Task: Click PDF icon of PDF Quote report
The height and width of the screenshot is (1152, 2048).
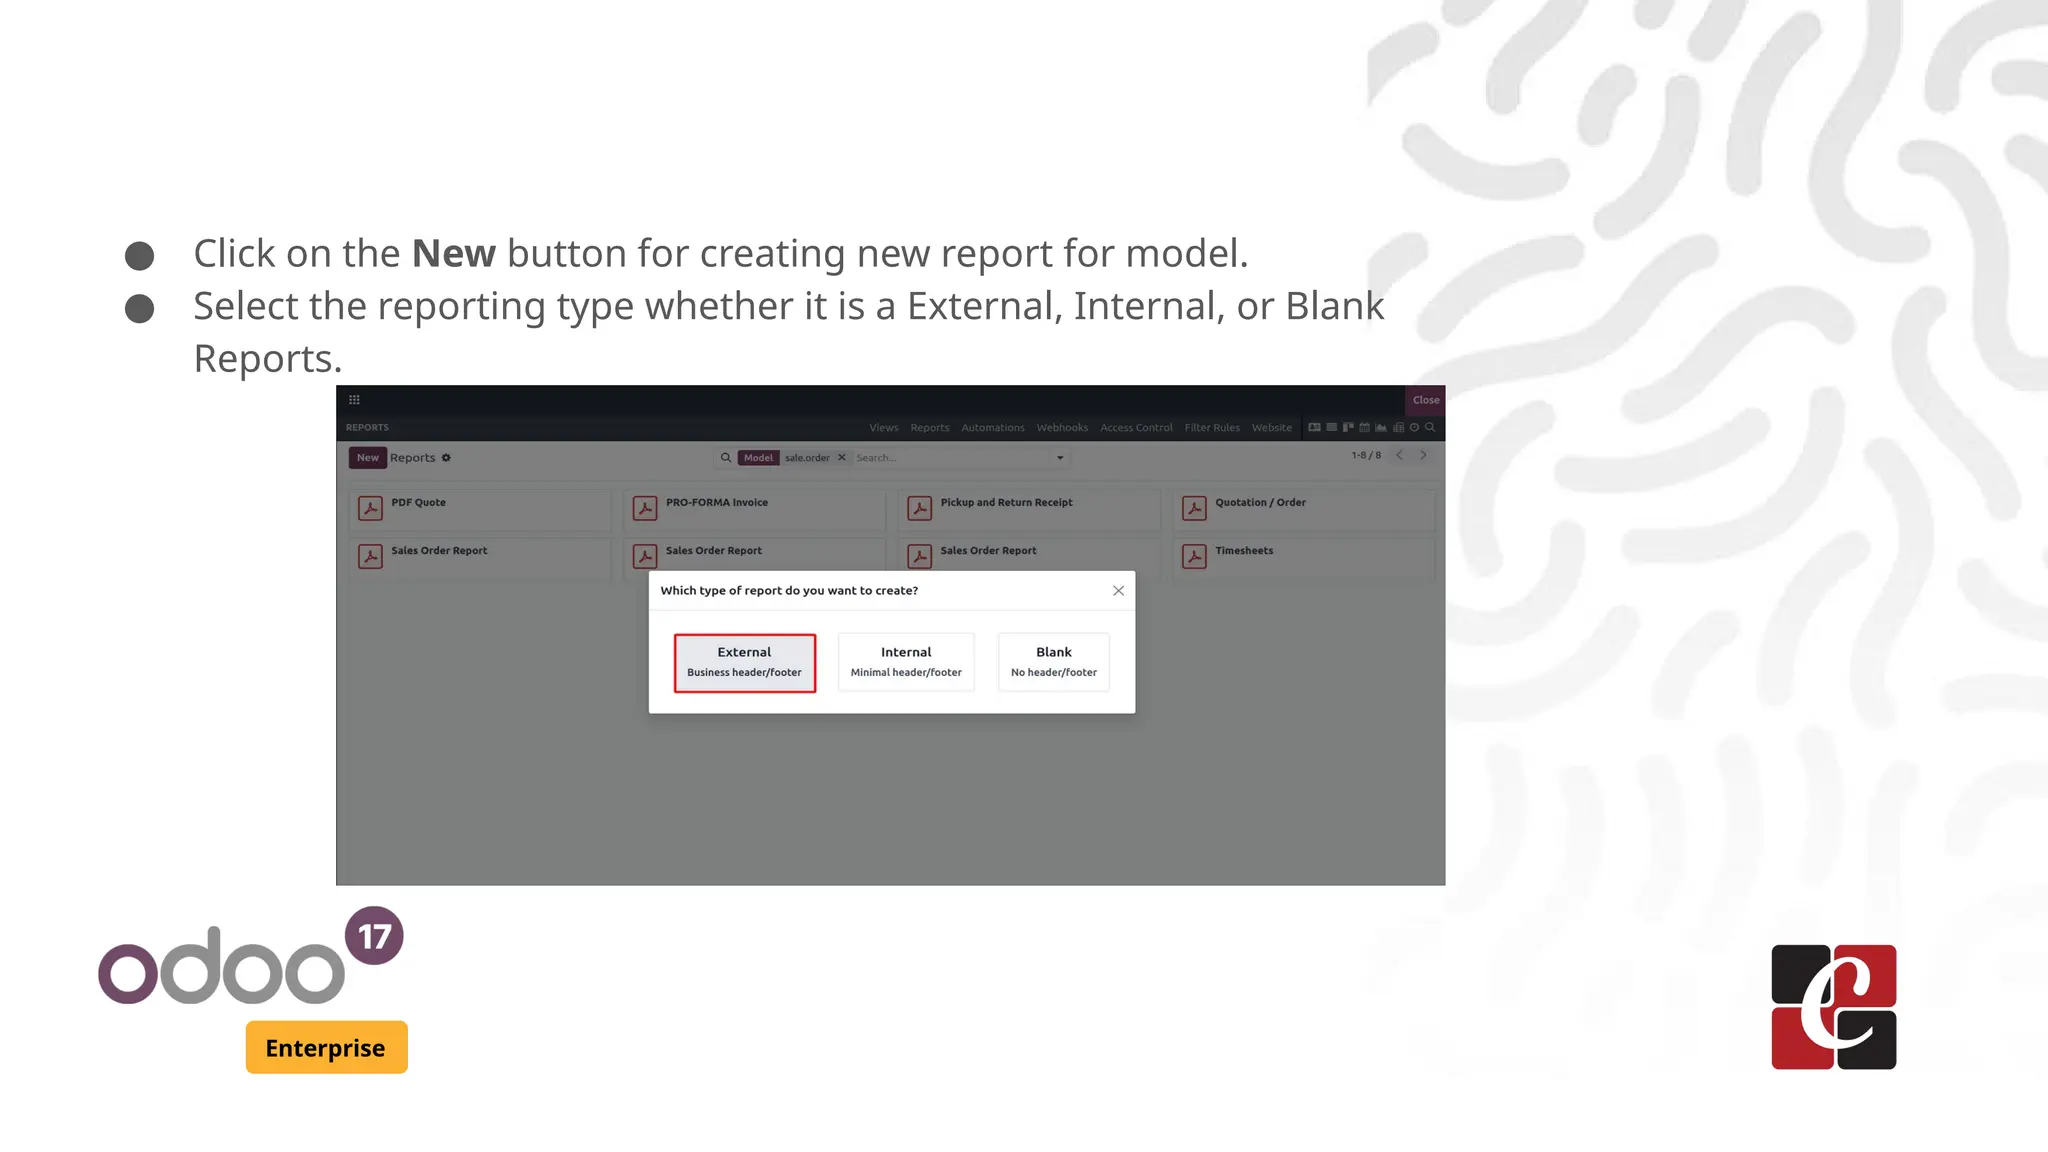Action: coord(370,508)
